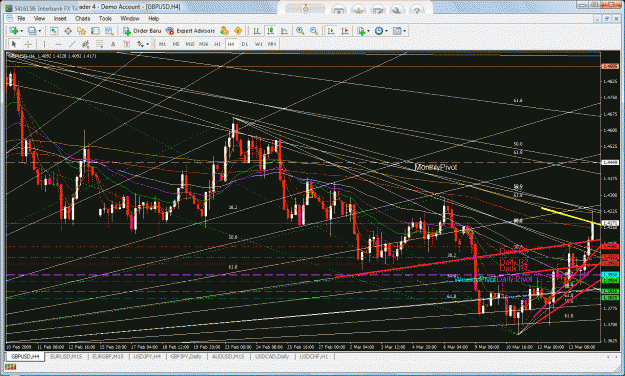Screen dimensions: 625x376
Task: Open the Periods dropdown arrow
Action: 386,31
